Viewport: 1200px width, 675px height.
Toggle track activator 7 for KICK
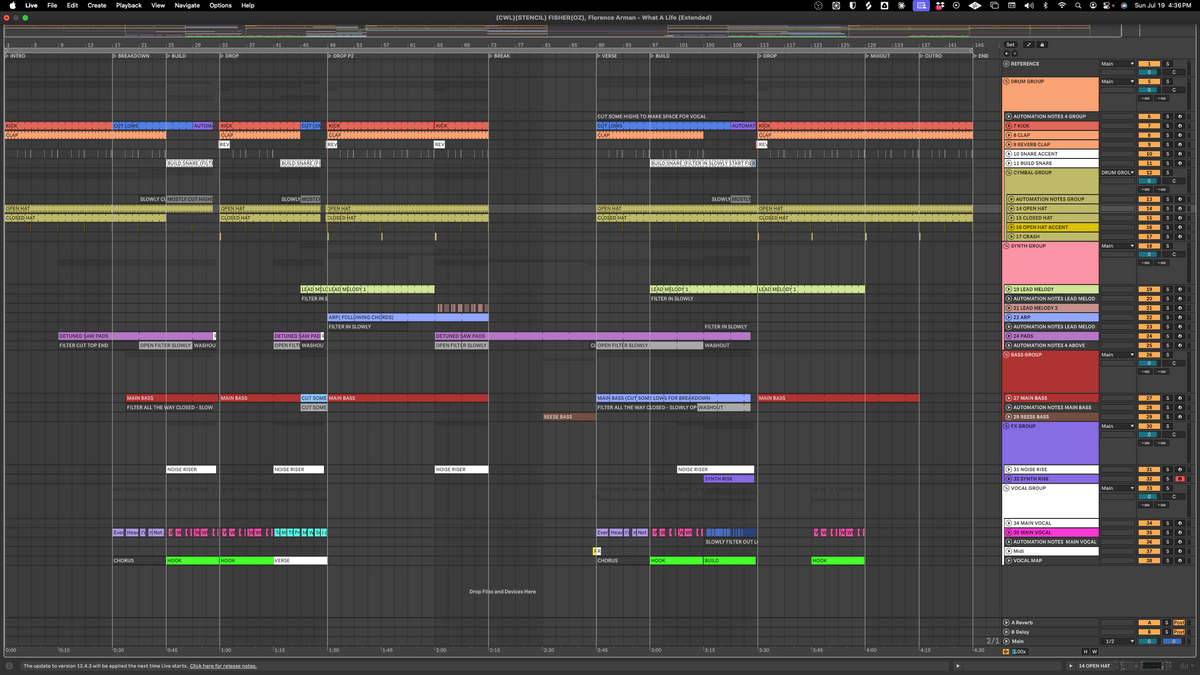(x=1149, y=126)
